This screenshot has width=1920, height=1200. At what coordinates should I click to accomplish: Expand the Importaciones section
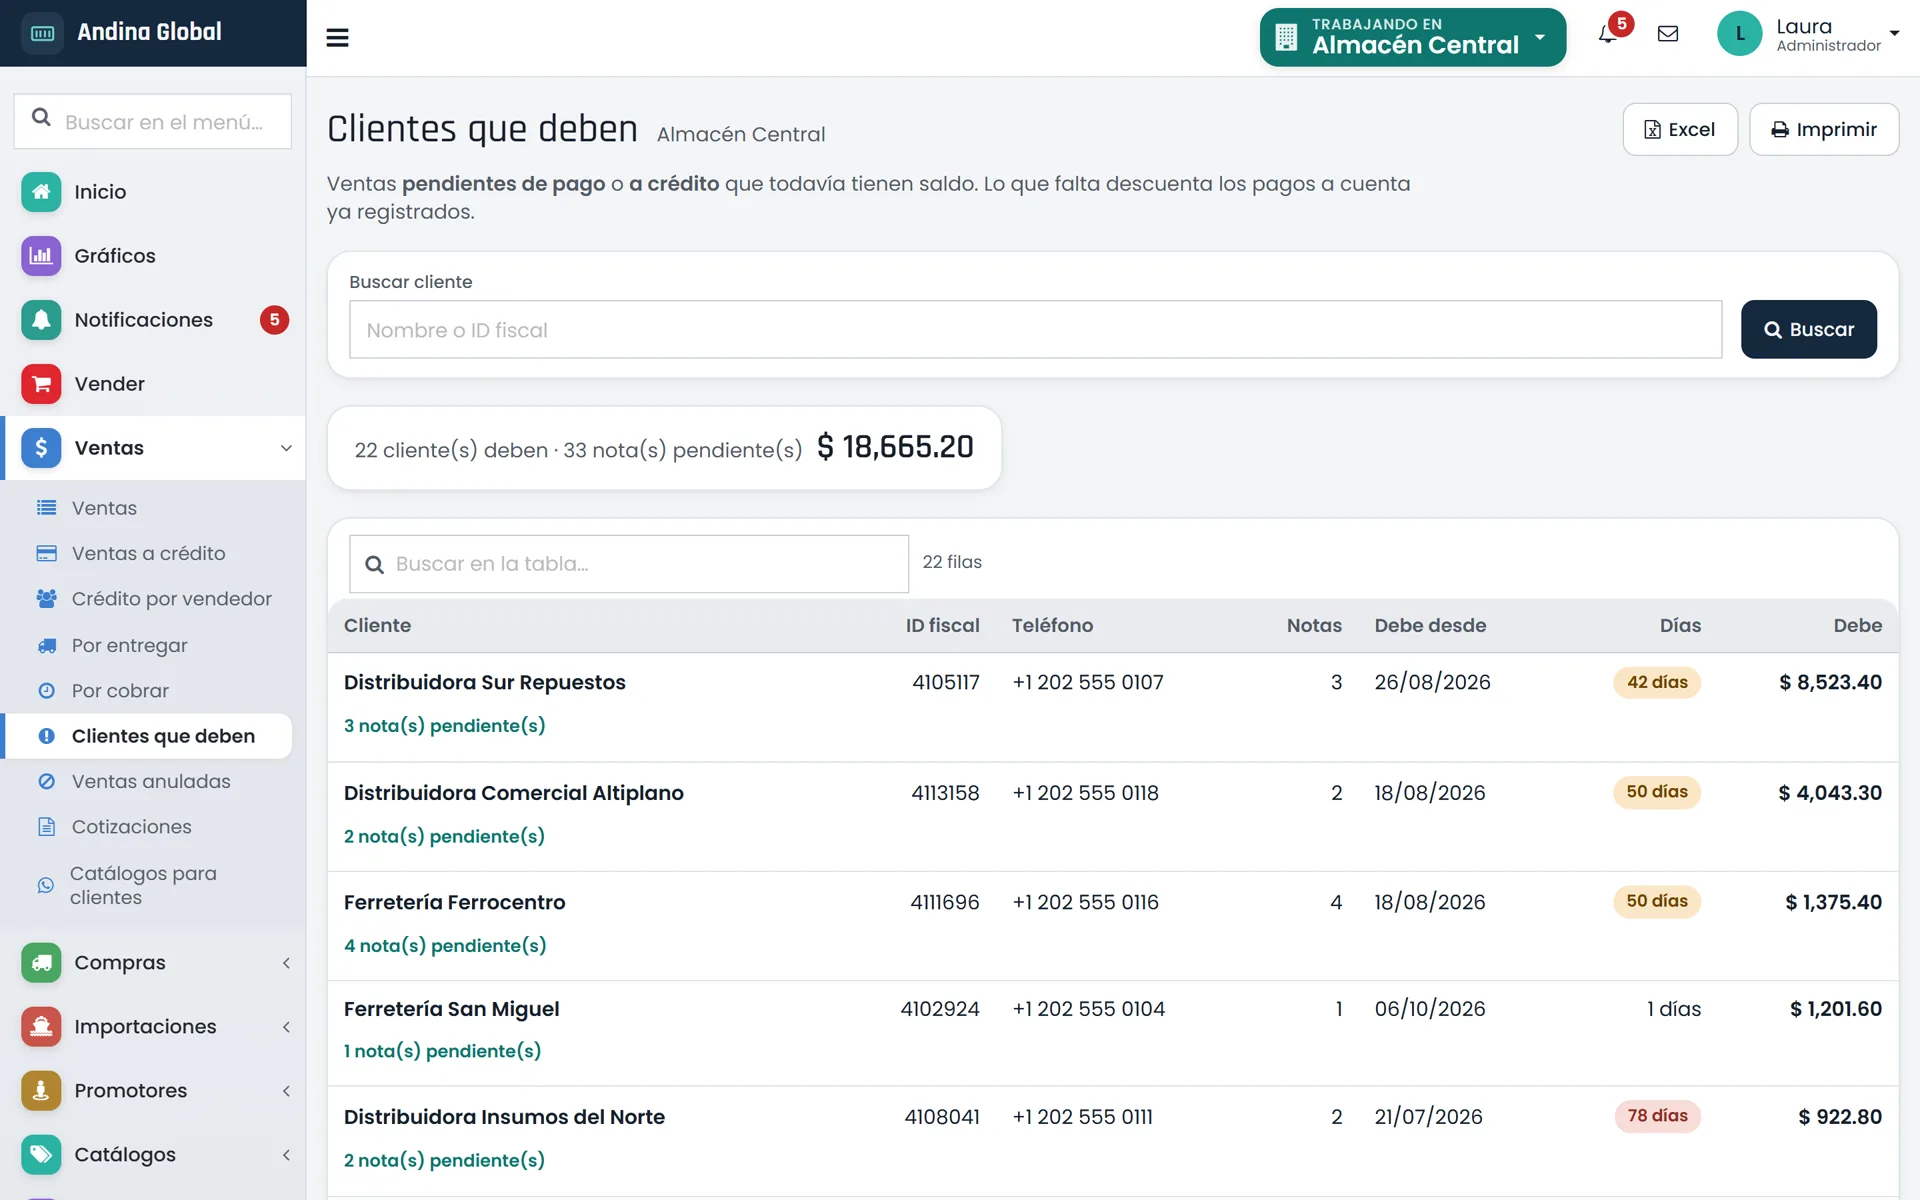coord(153,1027)
